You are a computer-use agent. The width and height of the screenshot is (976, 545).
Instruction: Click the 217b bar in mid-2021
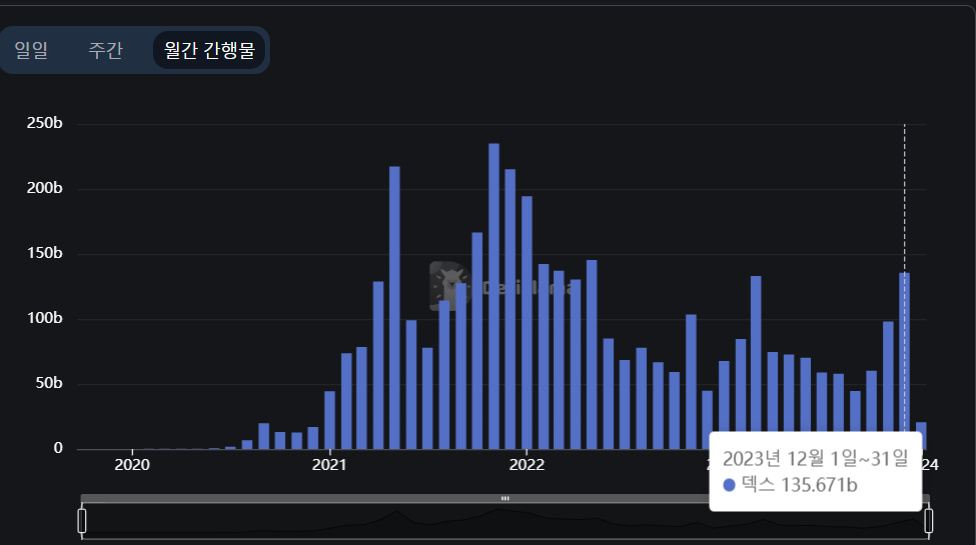[394, 308]
